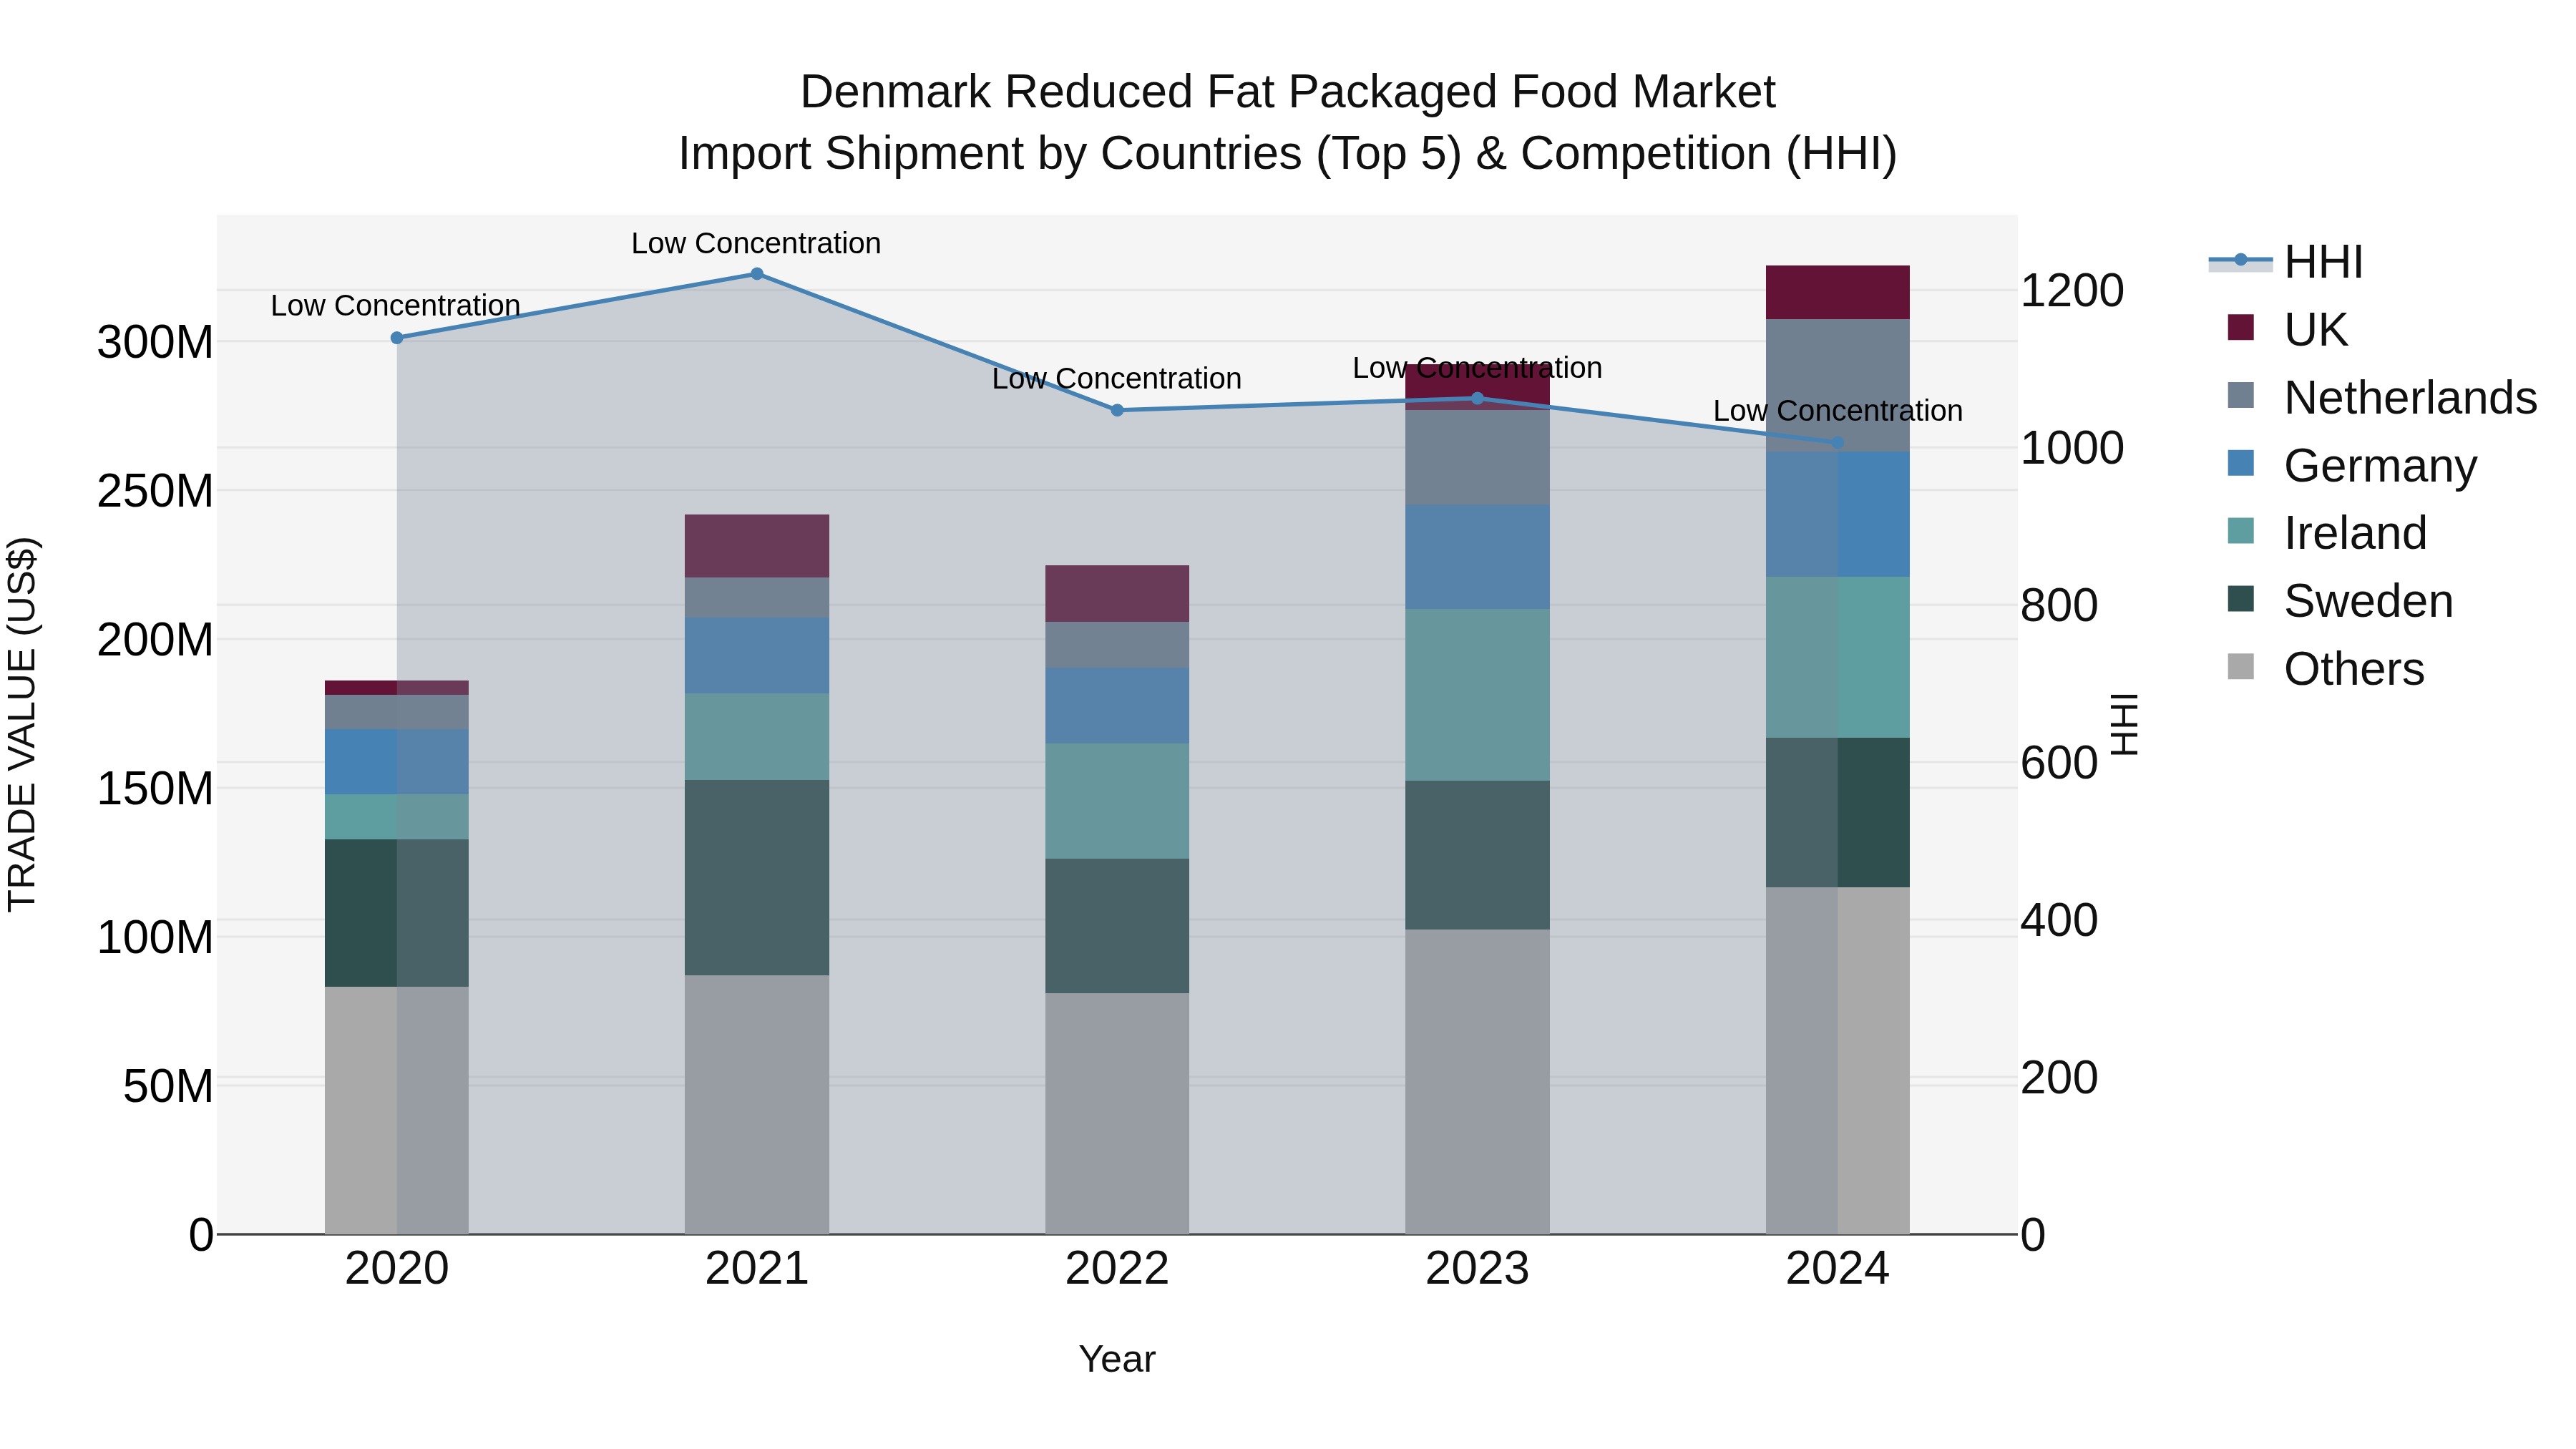Viewport: 2576px width, 1449px height.
Task: Click the 2021 Sweden bar segment
Action: (757, 878)
